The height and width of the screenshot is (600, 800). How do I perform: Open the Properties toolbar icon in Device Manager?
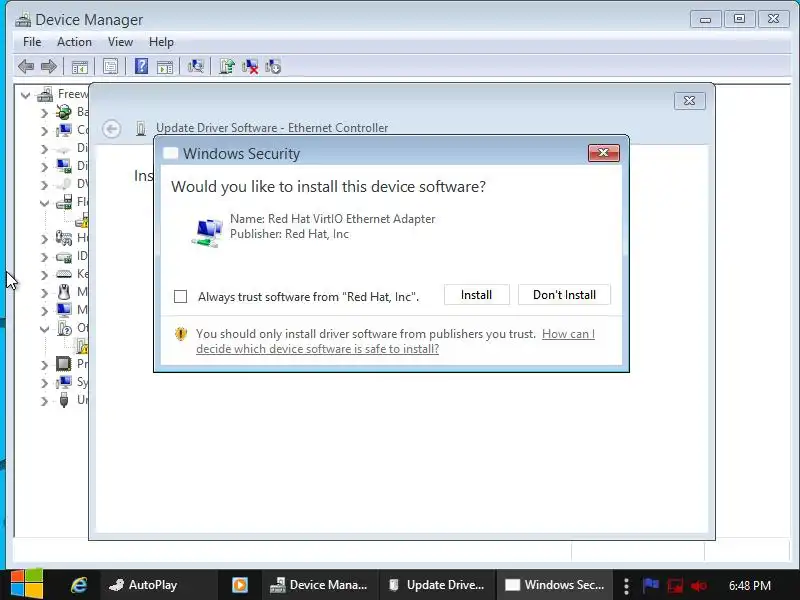click(110, 66)
